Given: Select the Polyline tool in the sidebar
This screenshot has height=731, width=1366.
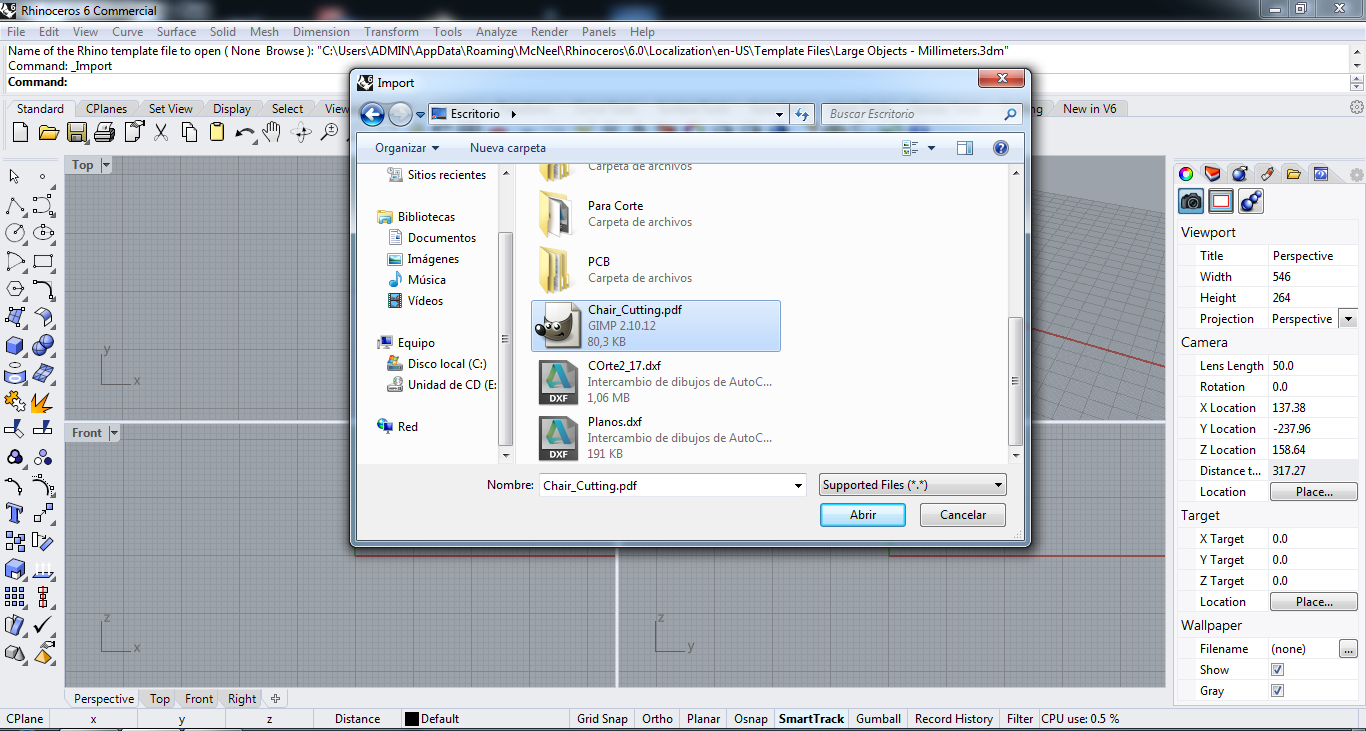Looking at the screenshot, I should point(15,206).
